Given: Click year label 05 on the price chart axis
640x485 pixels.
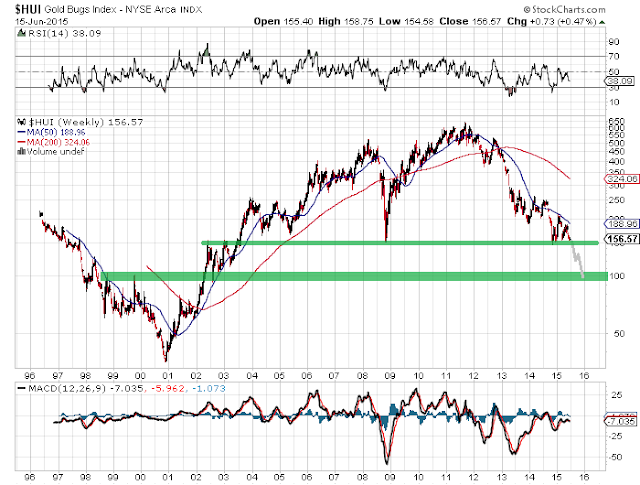Looking at the screenshot, I should pyautogui.click(x=279, y=376).
